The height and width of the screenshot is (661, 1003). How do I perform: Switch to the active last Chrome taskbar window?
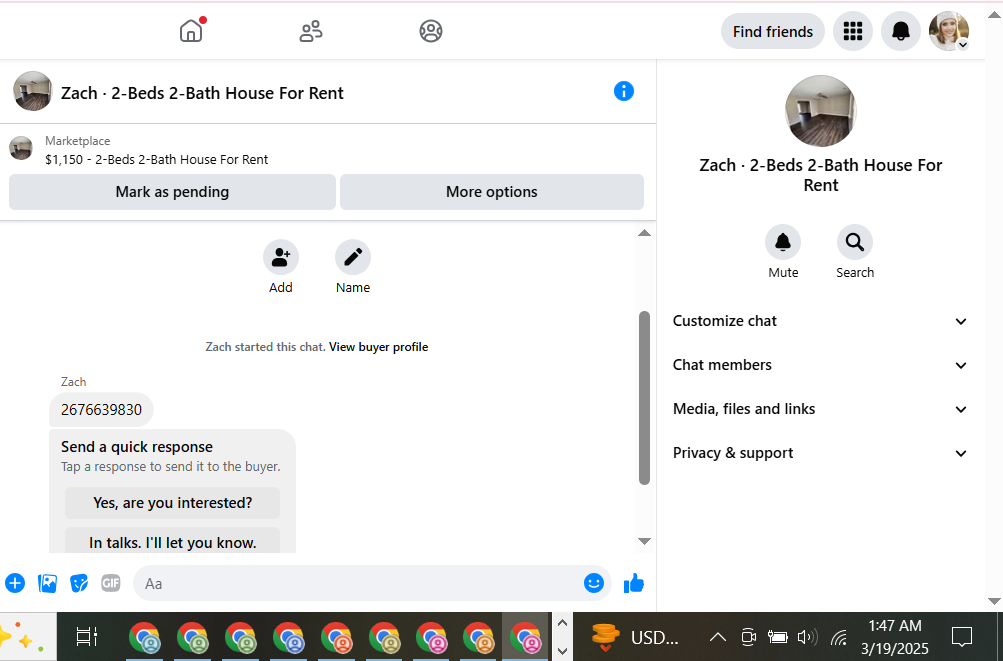(x=526, y=637)
